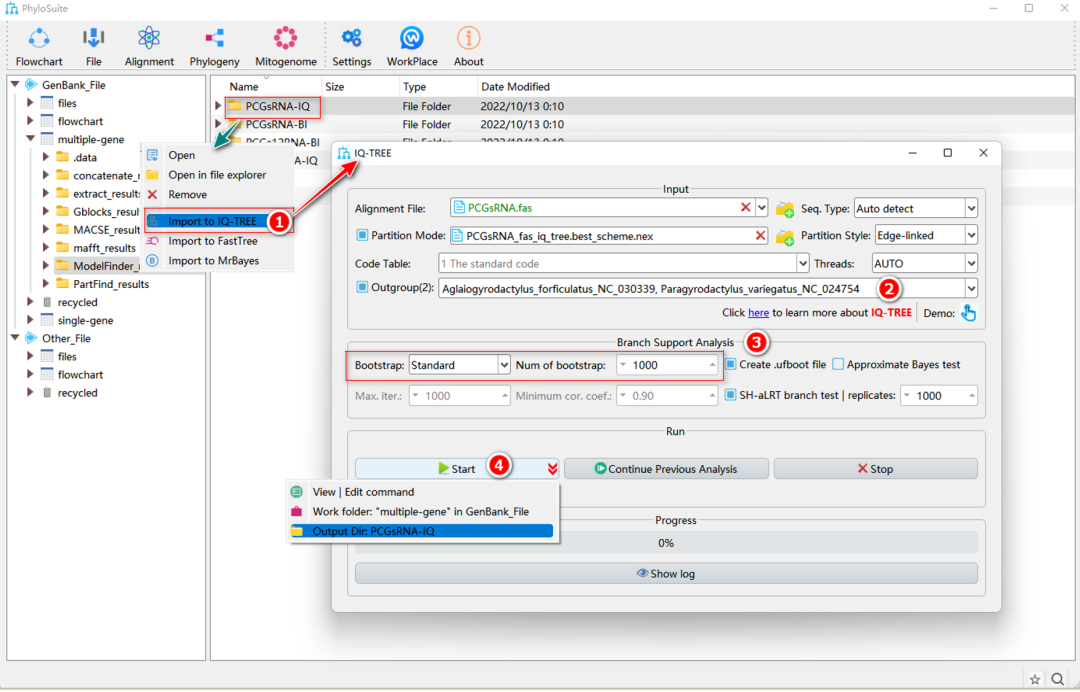Screen dimensions: 1080x692
Task: Open the About info icon
Action: 468,39
